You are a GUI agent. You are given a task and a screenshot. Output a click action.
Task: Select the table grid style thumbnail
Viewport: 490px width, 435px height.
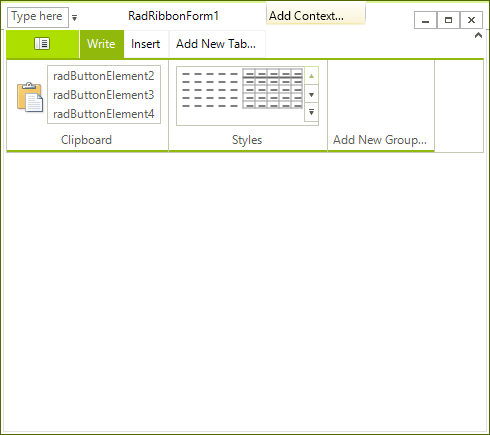(273, 88)
